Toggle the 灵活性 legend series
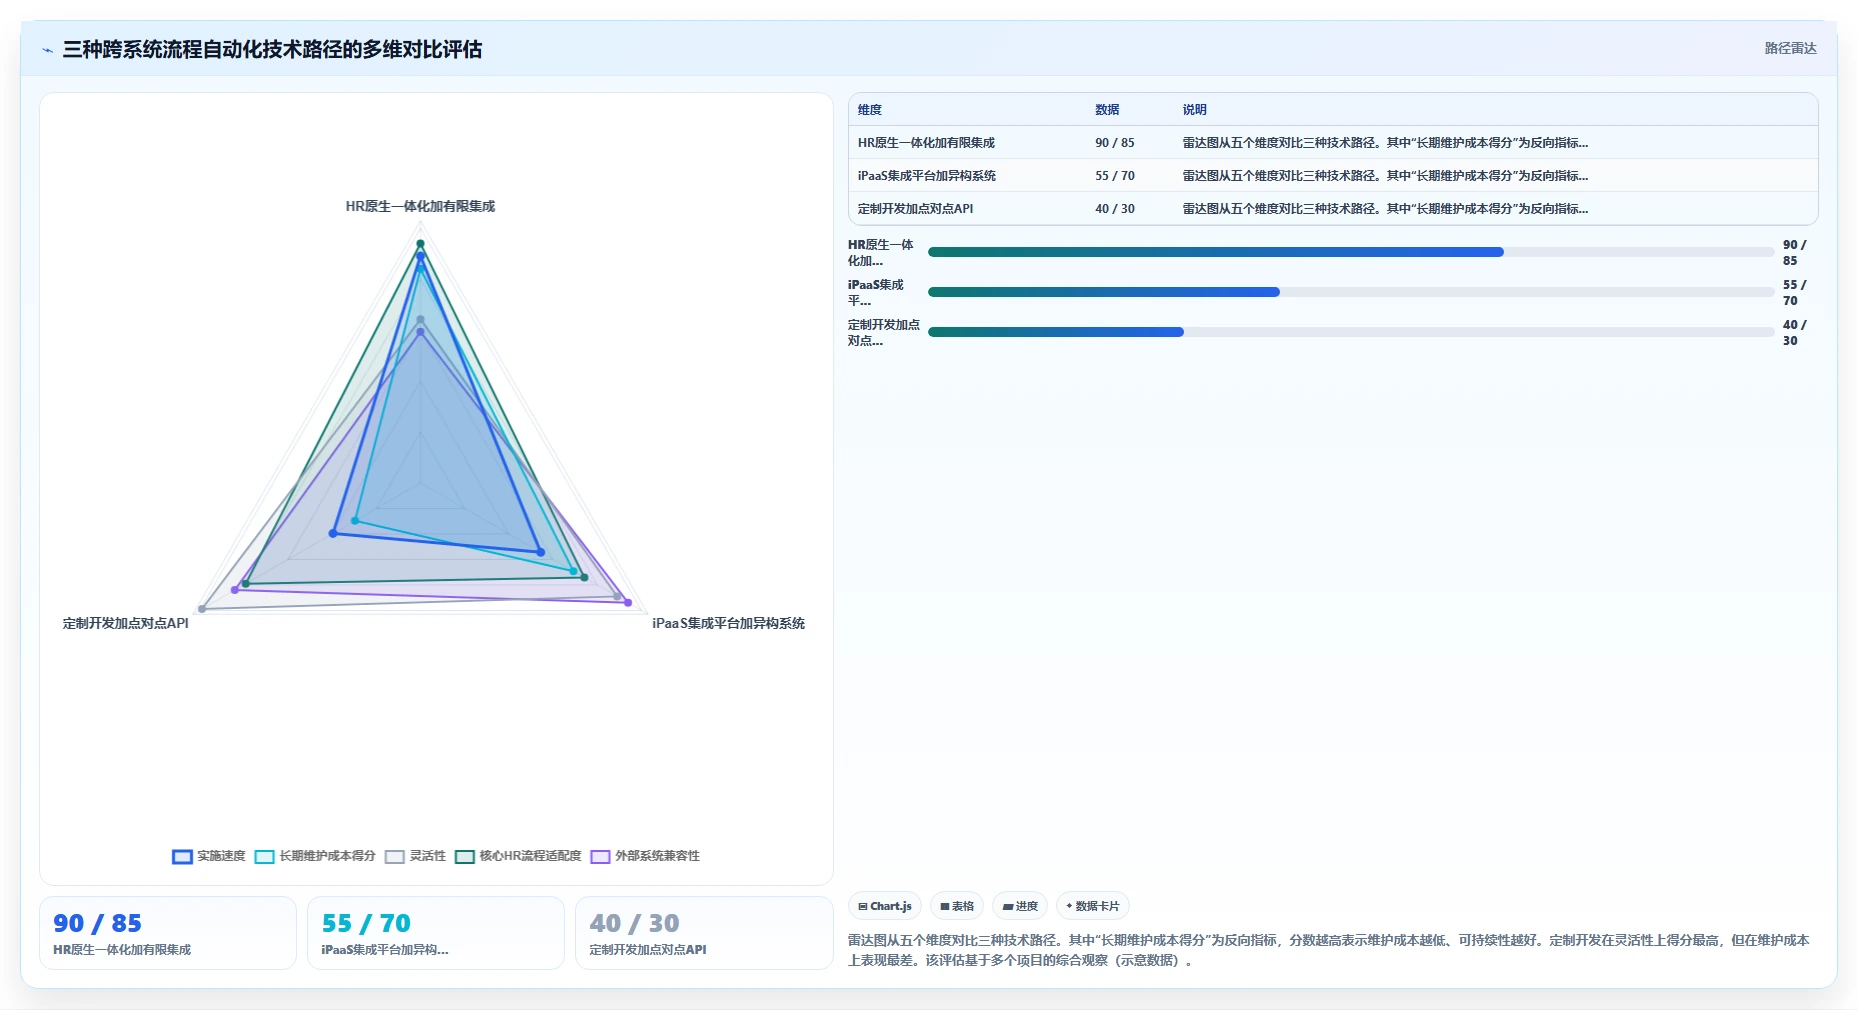The width and height of the screenshot is (1858, 1010). click(x=415, y=856)
